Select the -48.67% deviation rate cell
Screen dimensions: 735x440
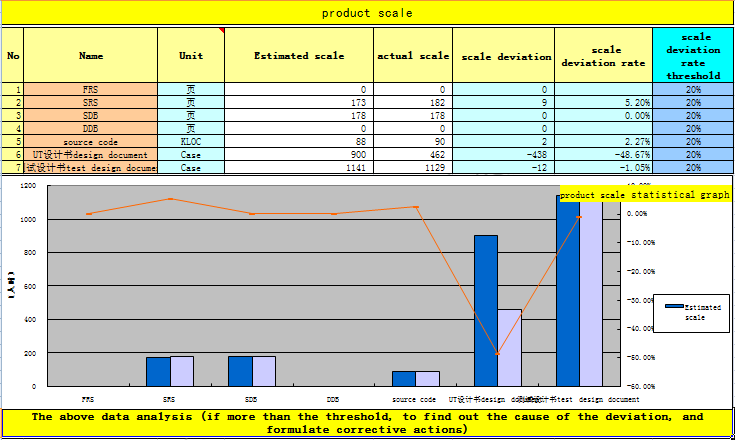coord(603,155)
